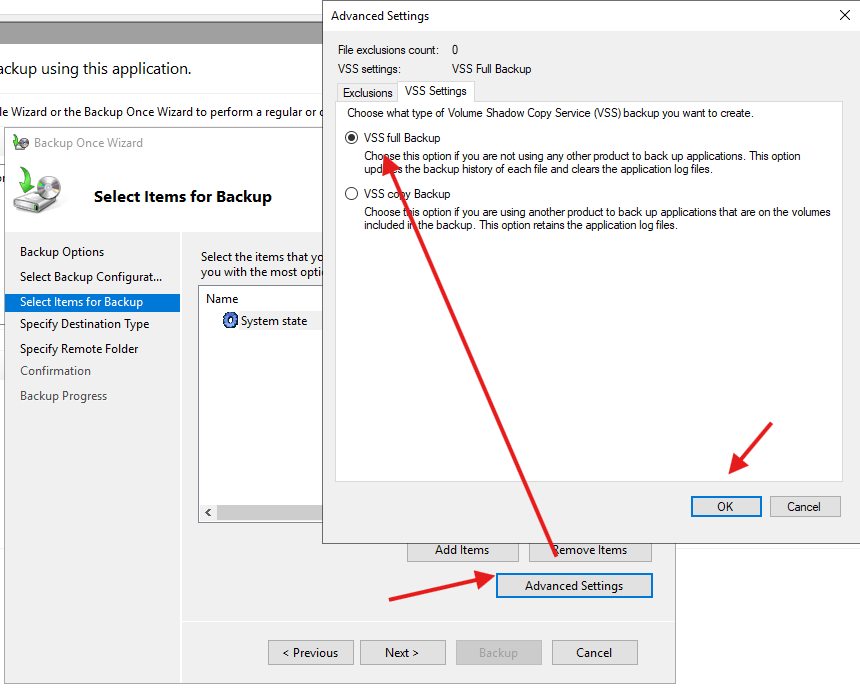This screenshot has height=700, width=860.
Task: Choose the VSS copy Backup option
Action: pos(351,194)
